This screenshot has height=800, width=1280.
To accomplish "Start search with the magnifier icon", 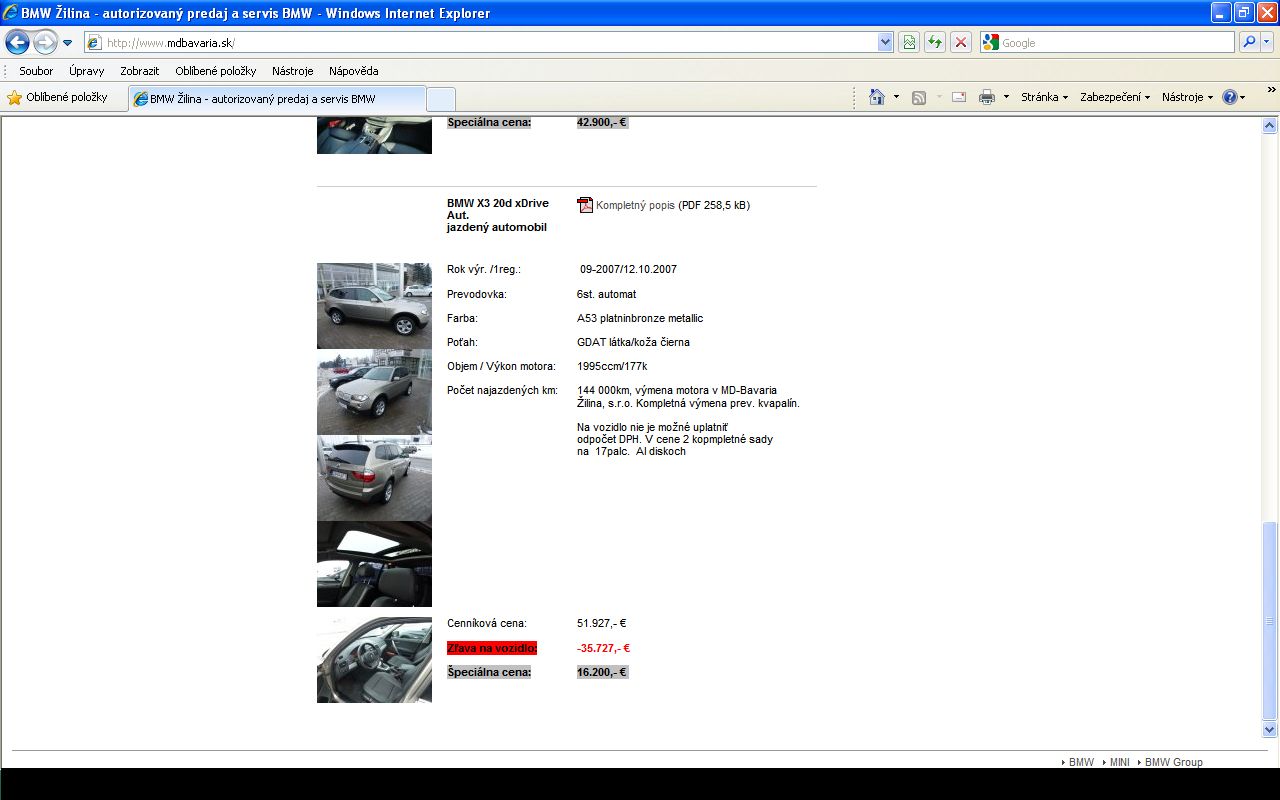I will coord(1249,42).
